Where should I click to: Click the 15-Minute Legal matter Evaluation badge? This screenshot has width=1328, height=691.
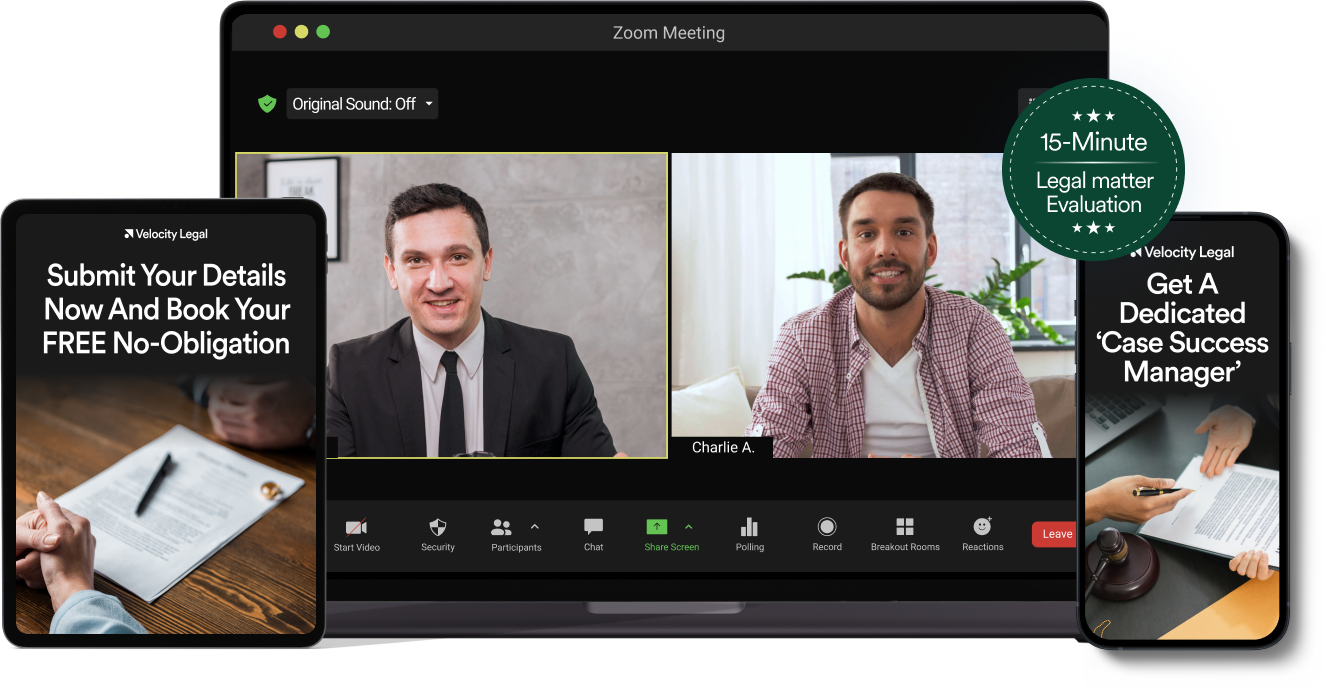pos(1094,172)
